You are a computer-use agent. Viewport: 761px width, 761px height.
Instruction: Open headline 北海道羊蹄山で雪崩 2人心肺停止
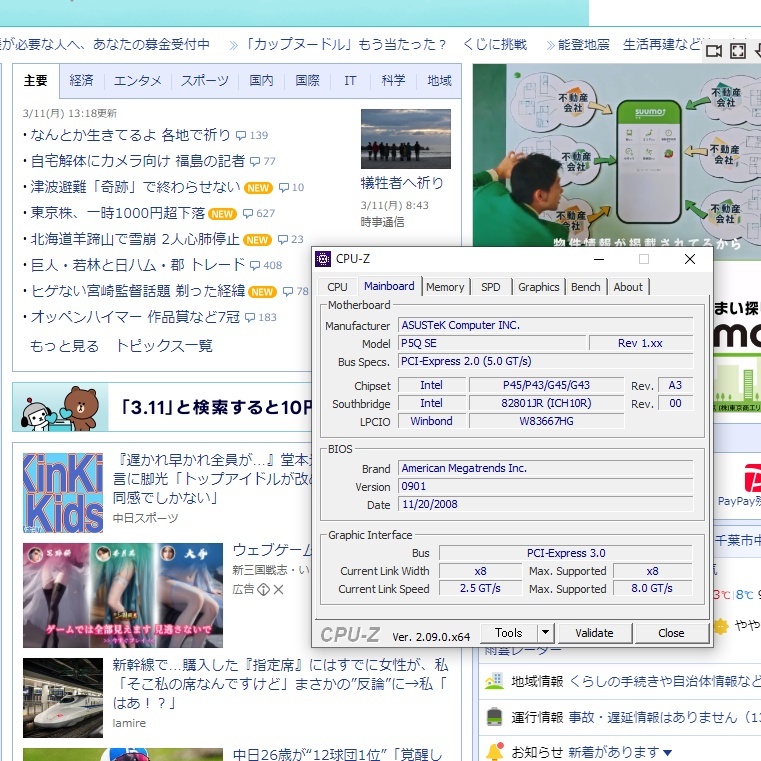(135, 239)
